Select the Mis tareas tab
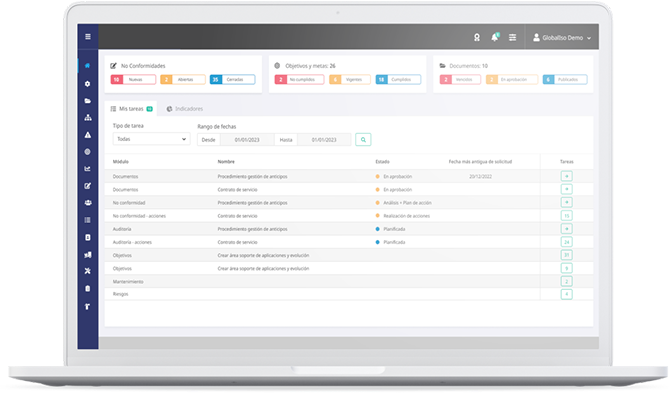This screenshot has height=393, width=670. pos(131,109)
